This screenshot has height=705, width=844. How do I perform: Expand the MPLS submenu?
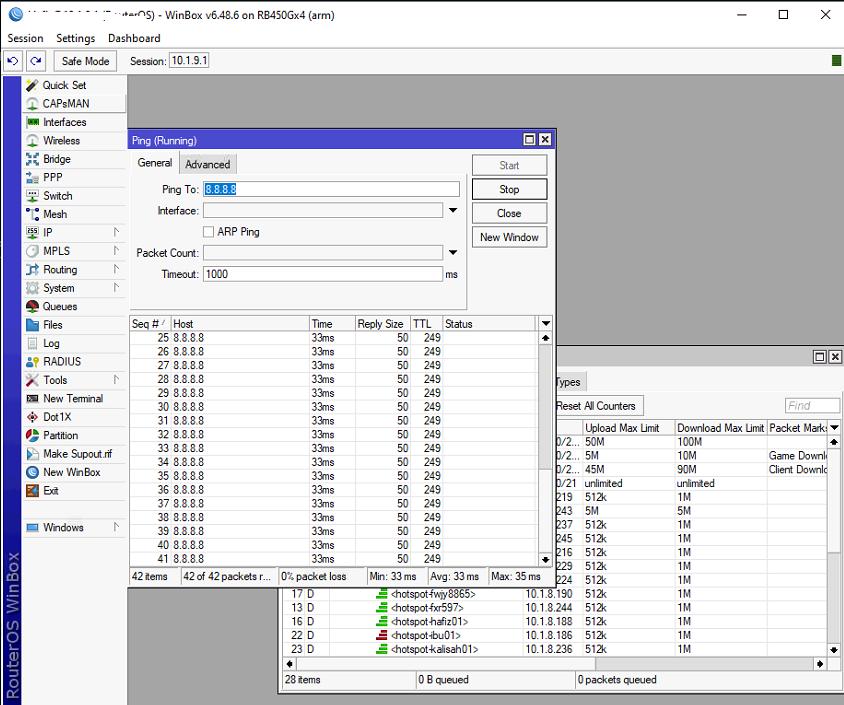(116, 251)
